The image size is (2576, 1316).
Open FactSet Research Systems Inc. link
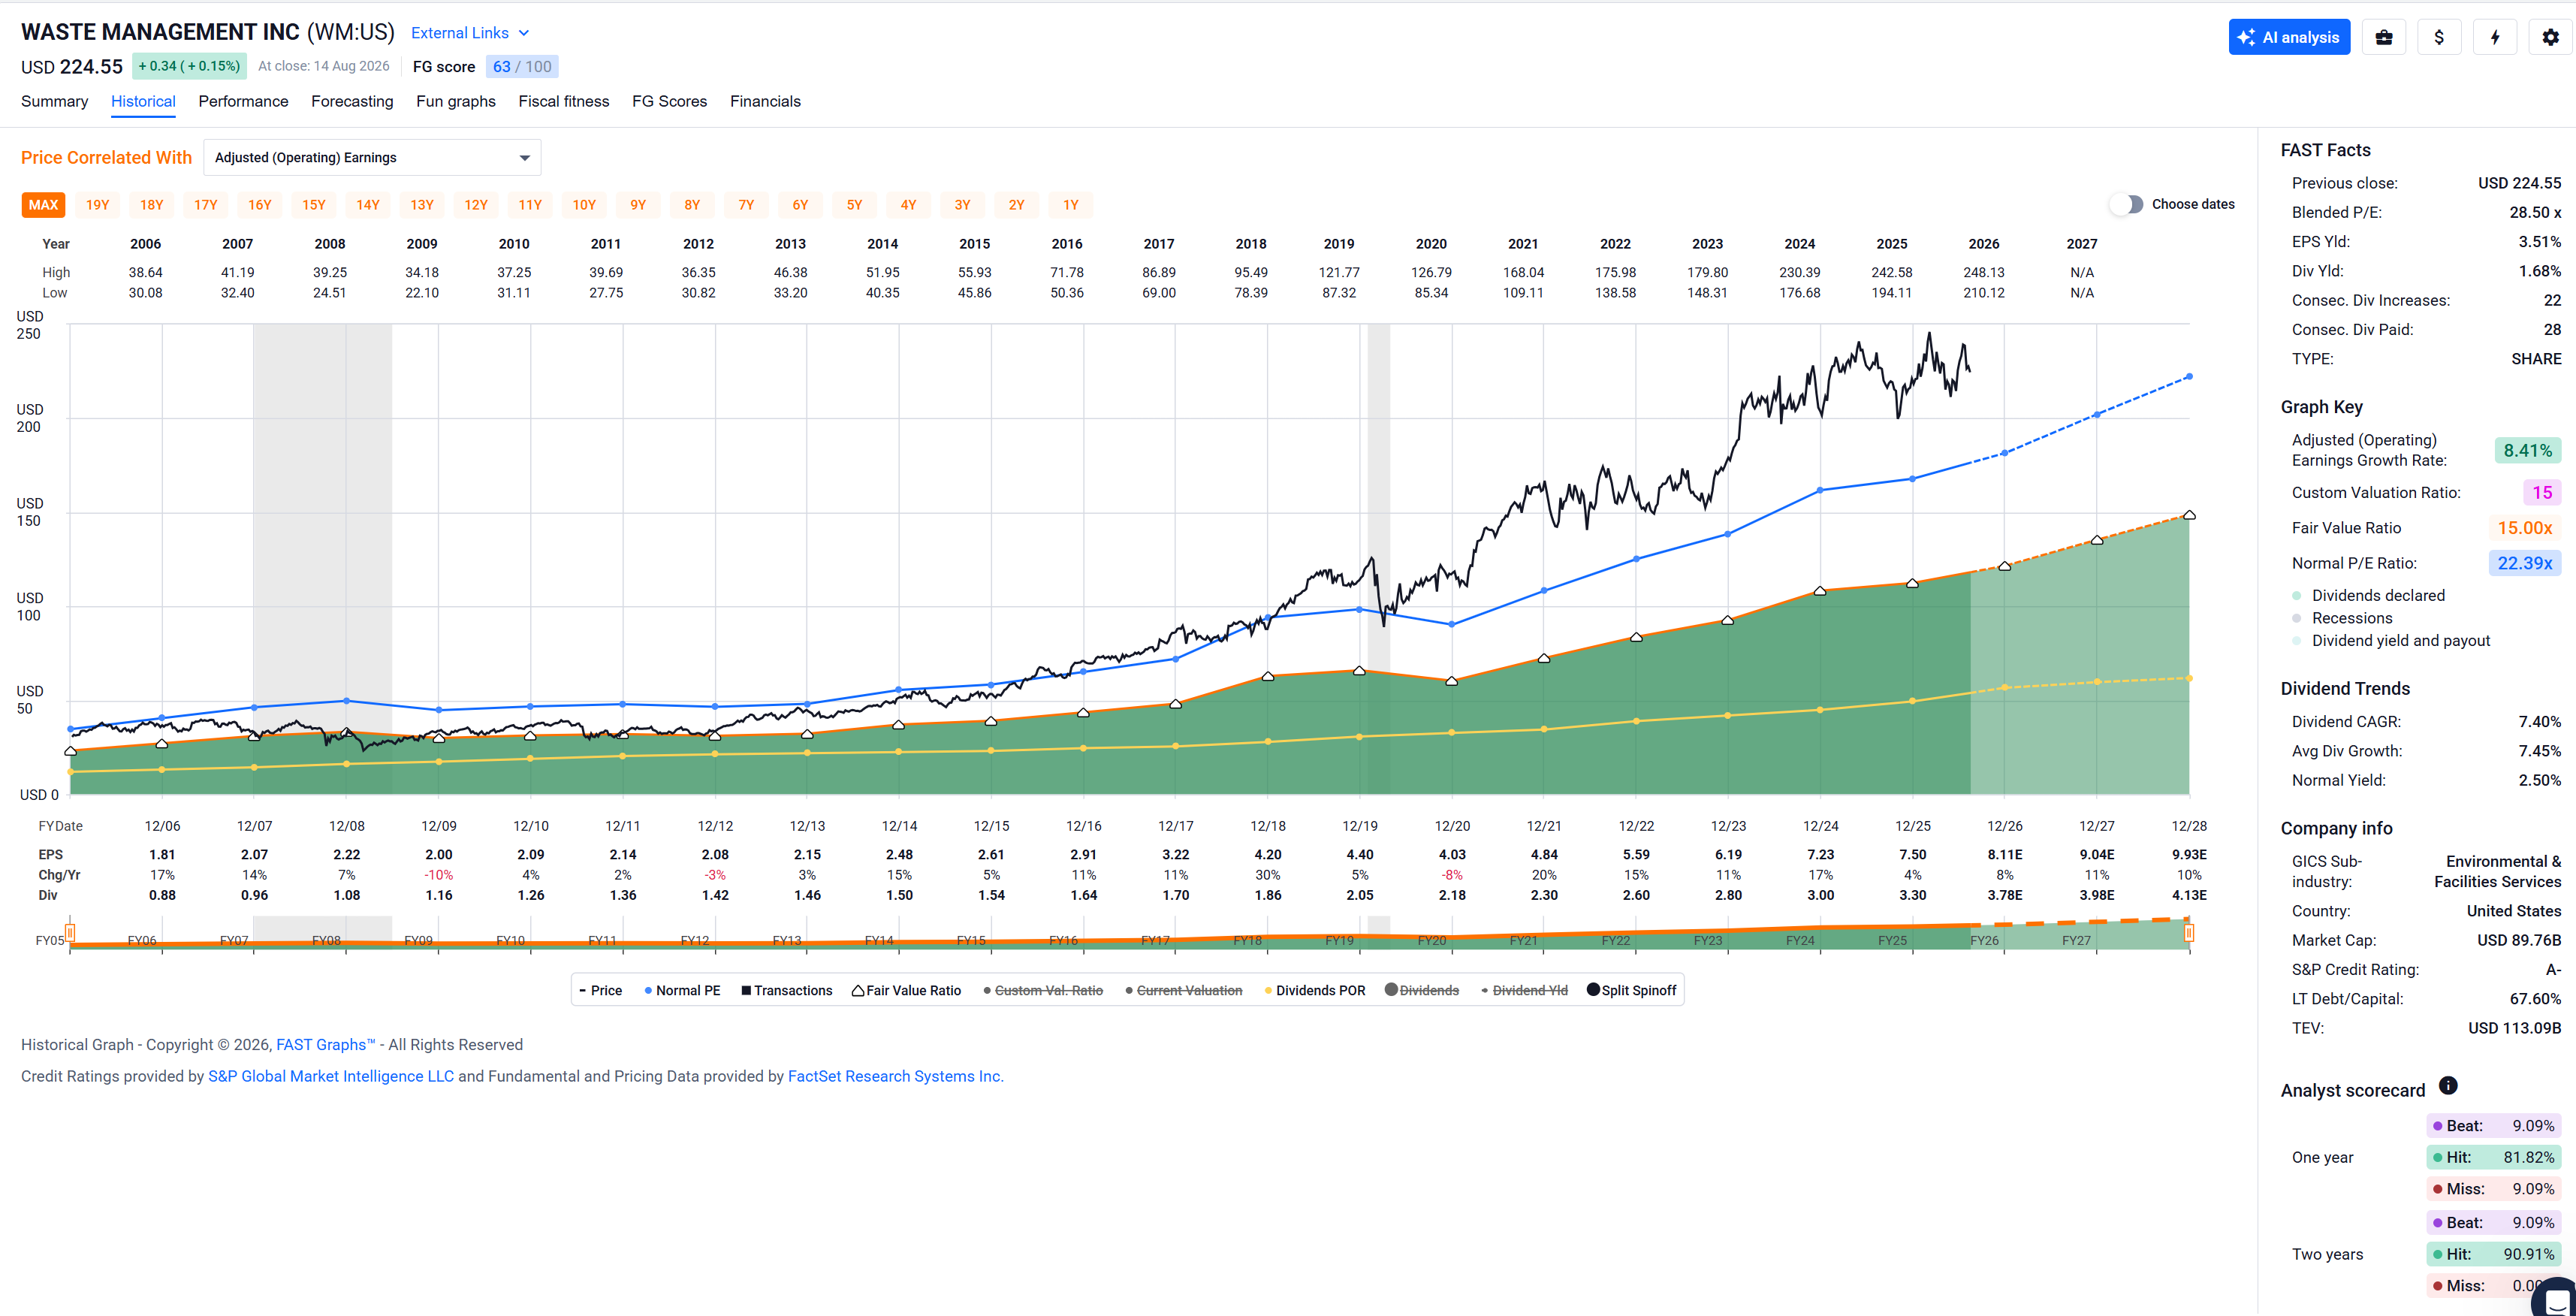[x=896, y=1076]
